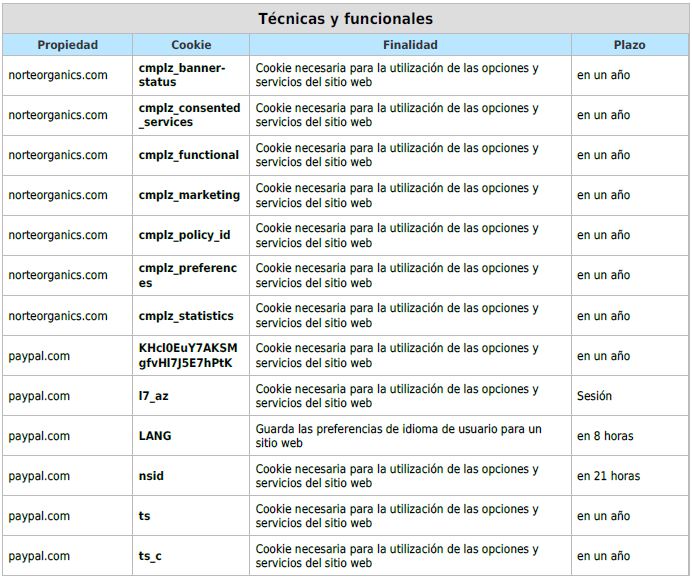
Task: Click 'en un año' in the cmplz_preferences row
Action: click(x=603, y=275)
